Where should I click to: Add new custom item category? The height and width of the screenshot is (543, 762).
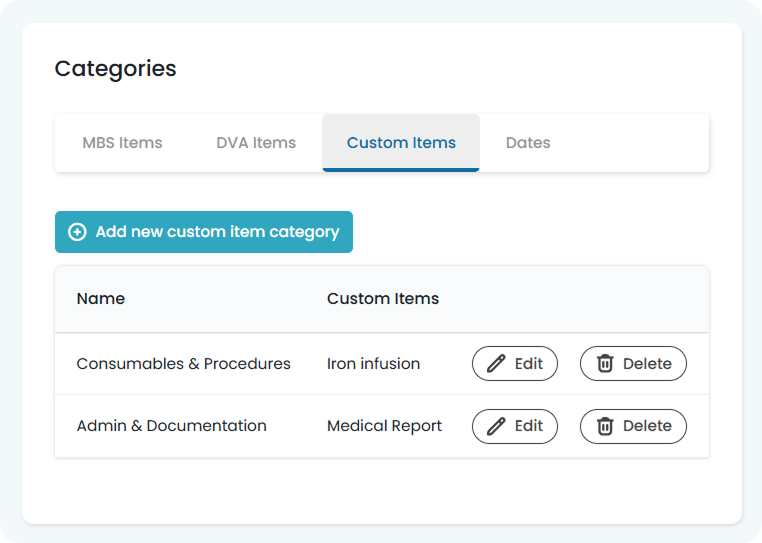coord(204,232)
